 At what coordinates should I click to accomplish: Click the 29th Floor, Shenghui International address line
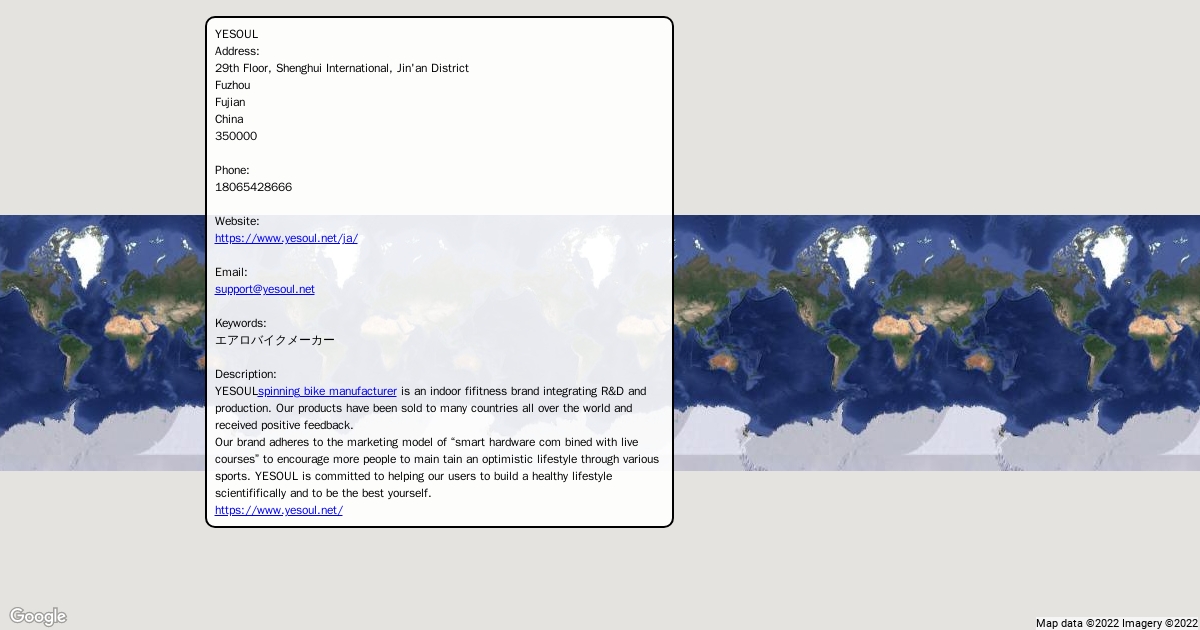point(341,68)
